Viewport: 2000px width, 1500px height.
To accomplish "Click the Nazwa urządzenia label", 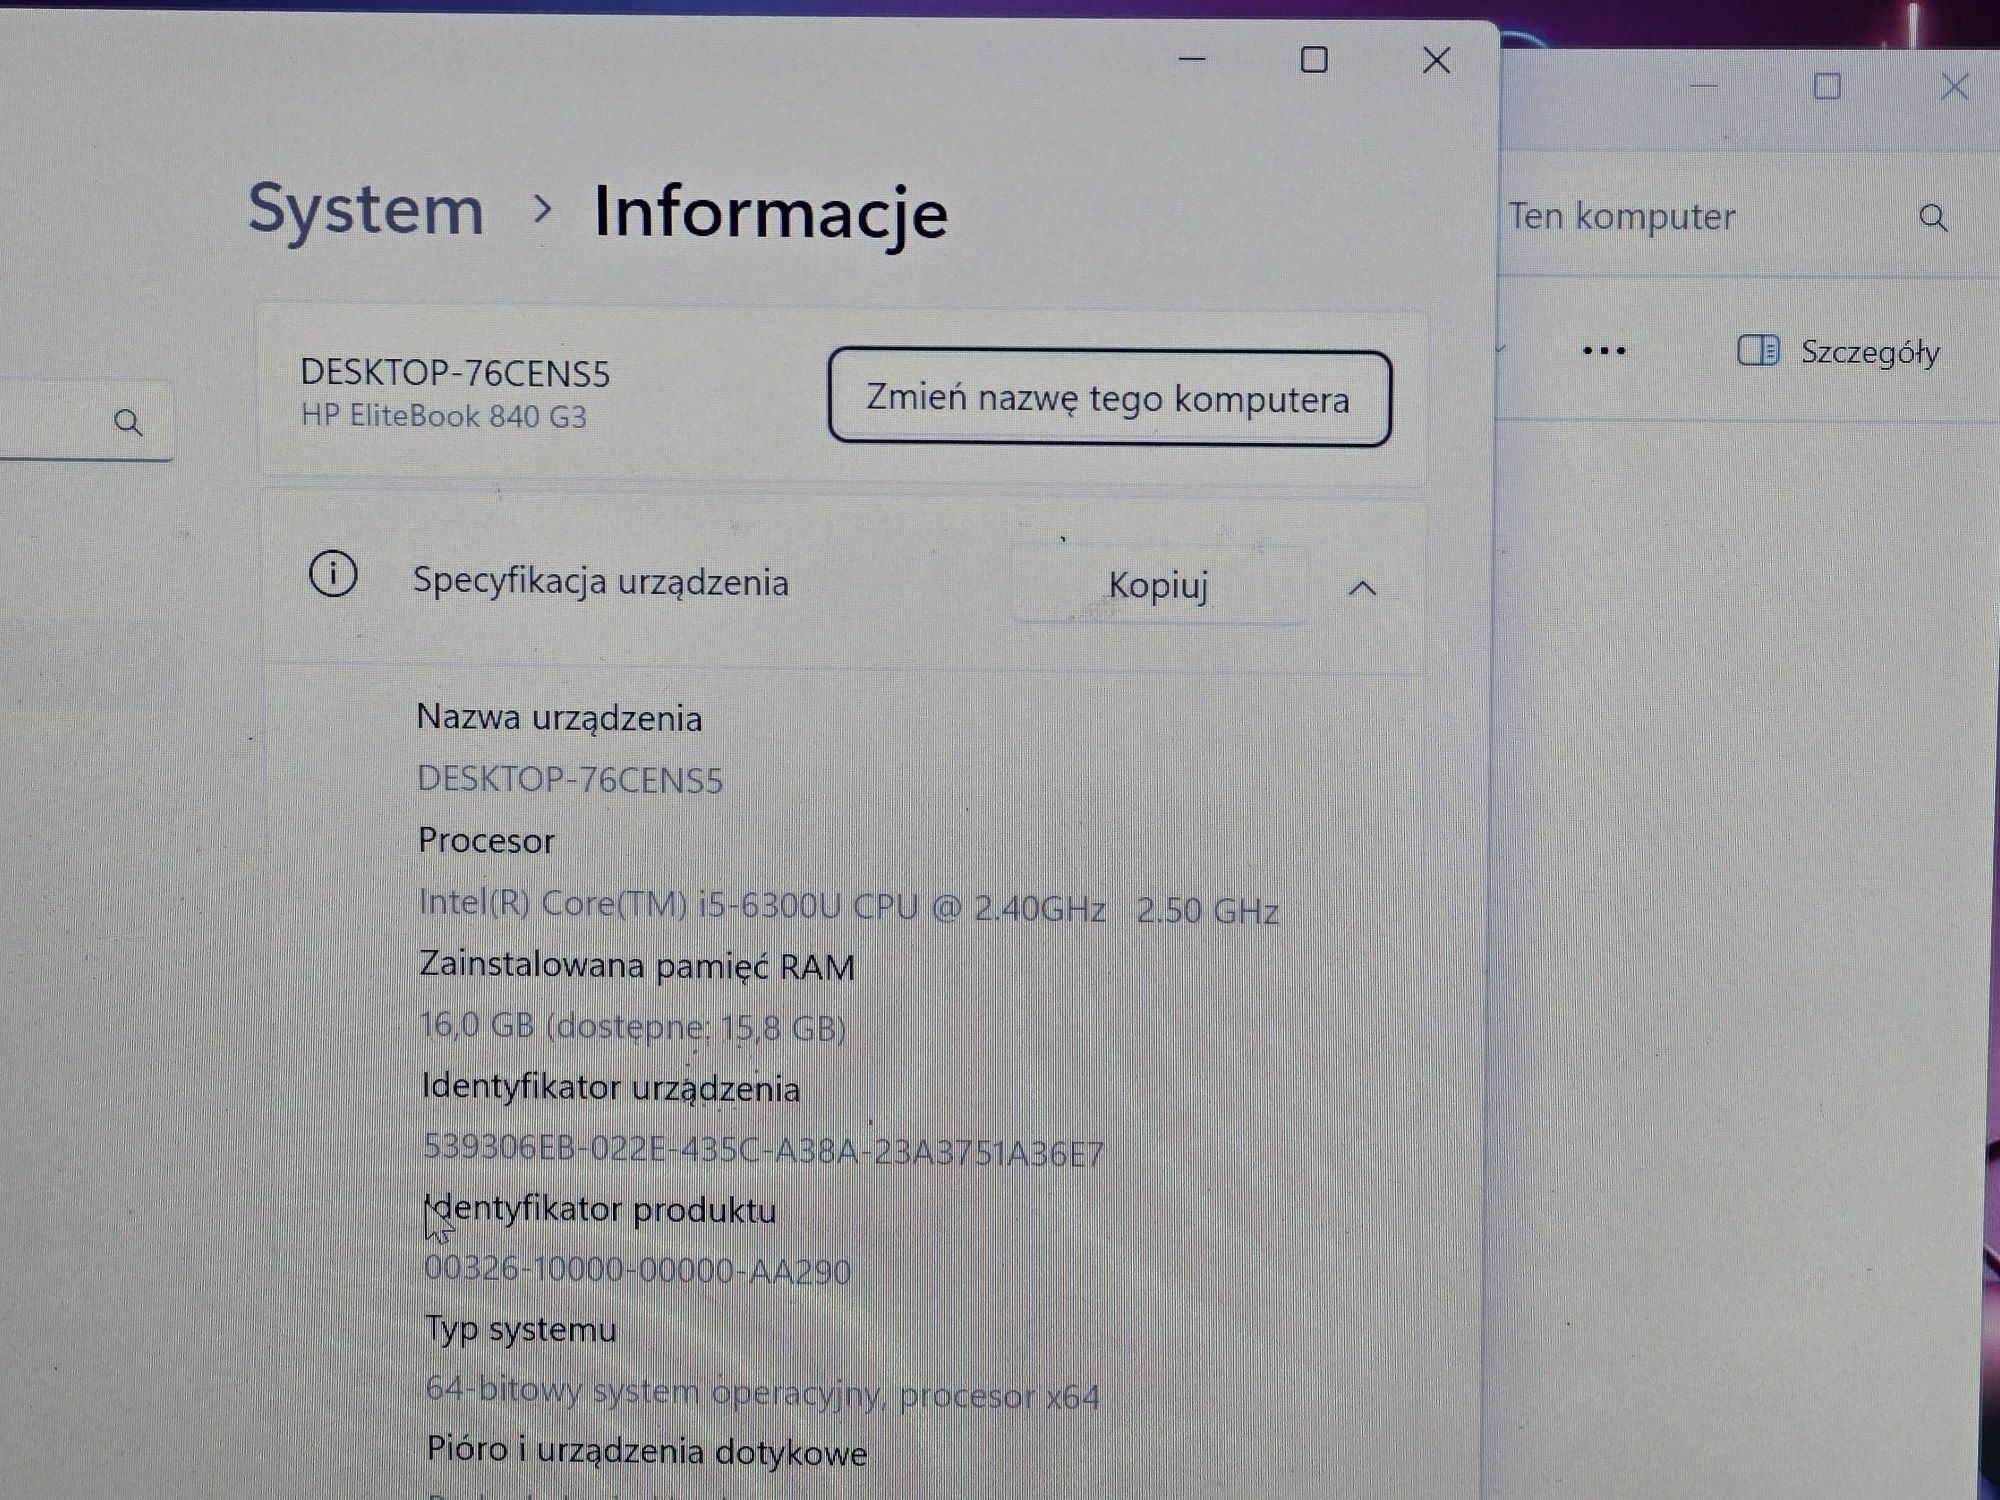I will pos(559,718).
